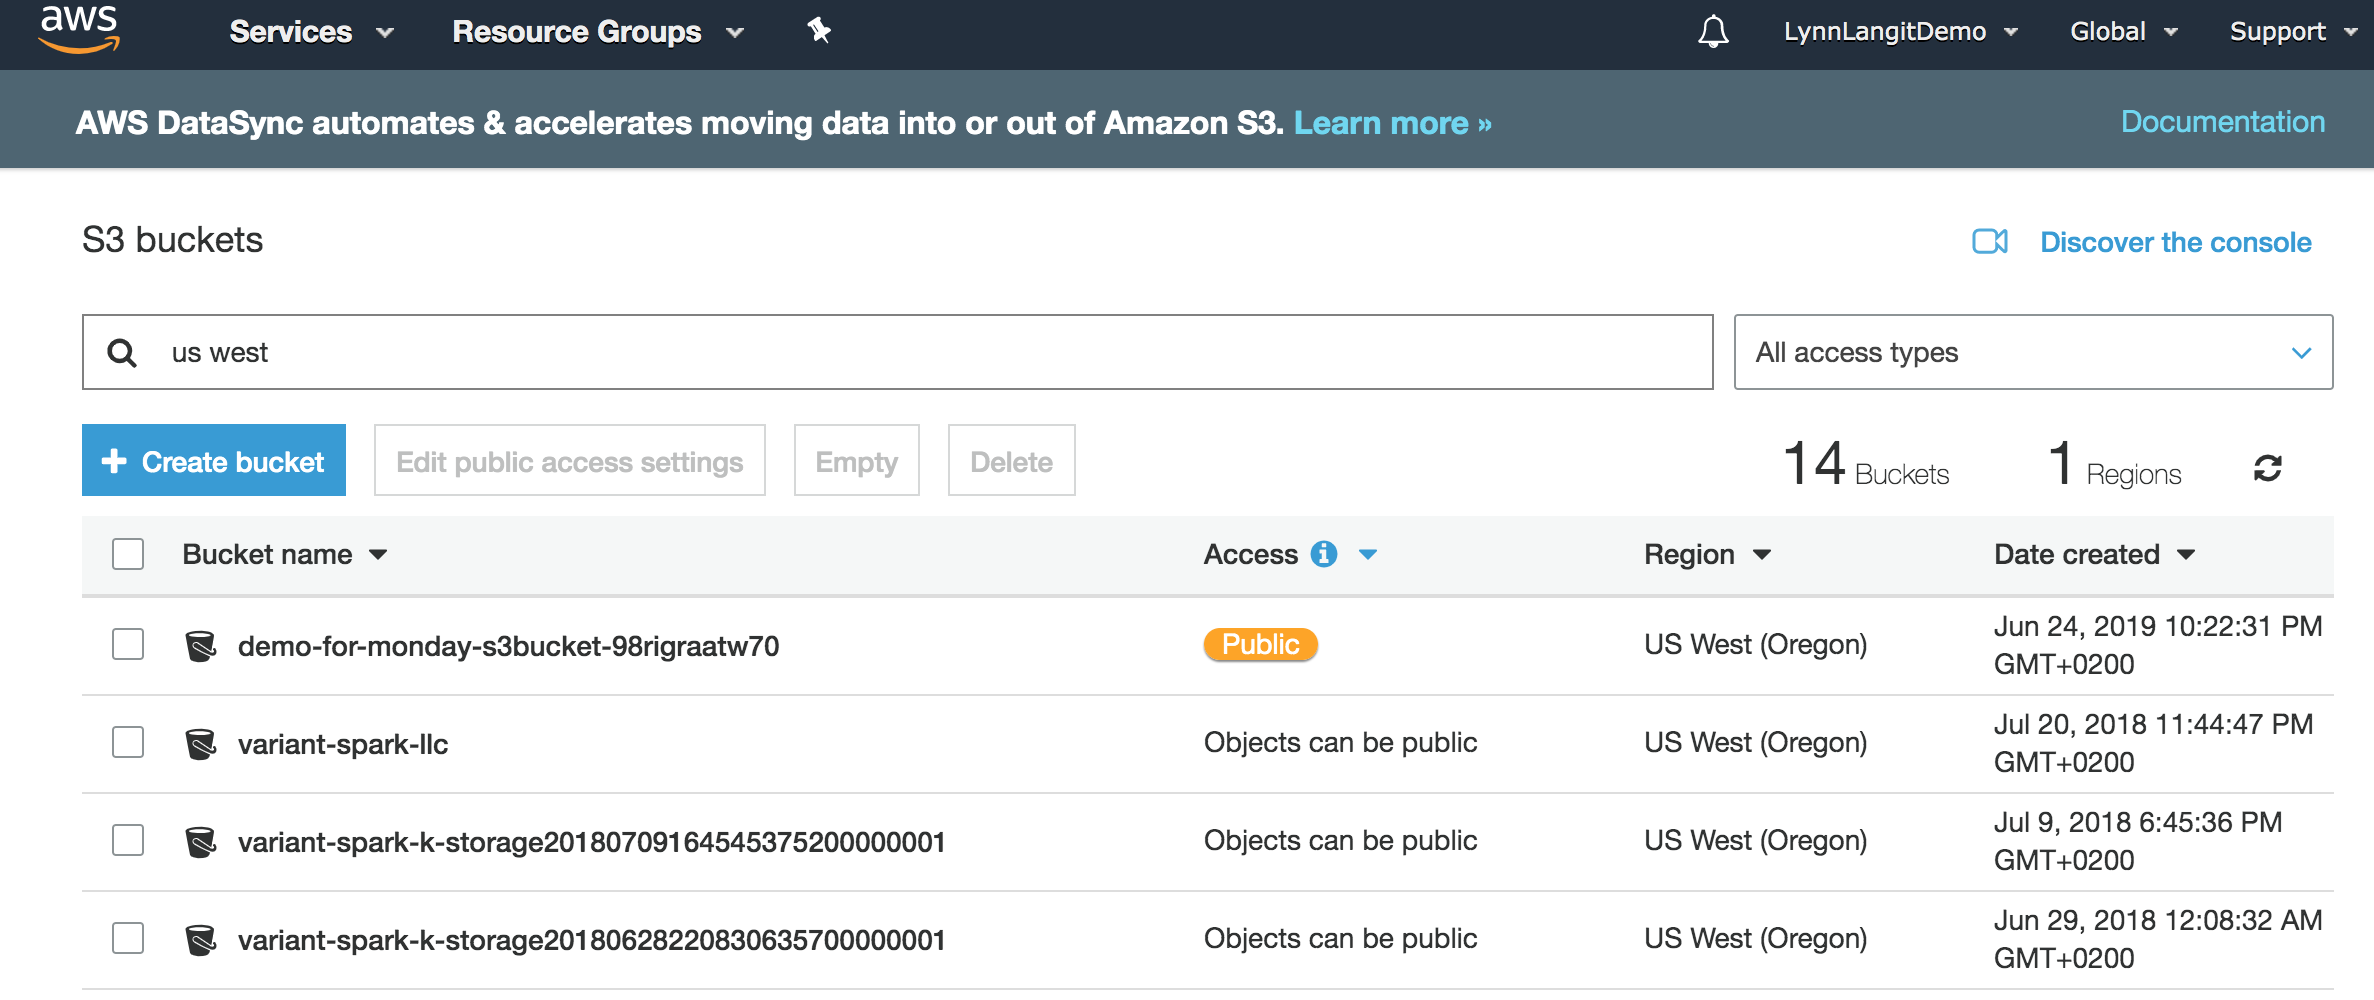Sort by Bucket name column arrow
Screen dimensions: 2374x1000
378,555
